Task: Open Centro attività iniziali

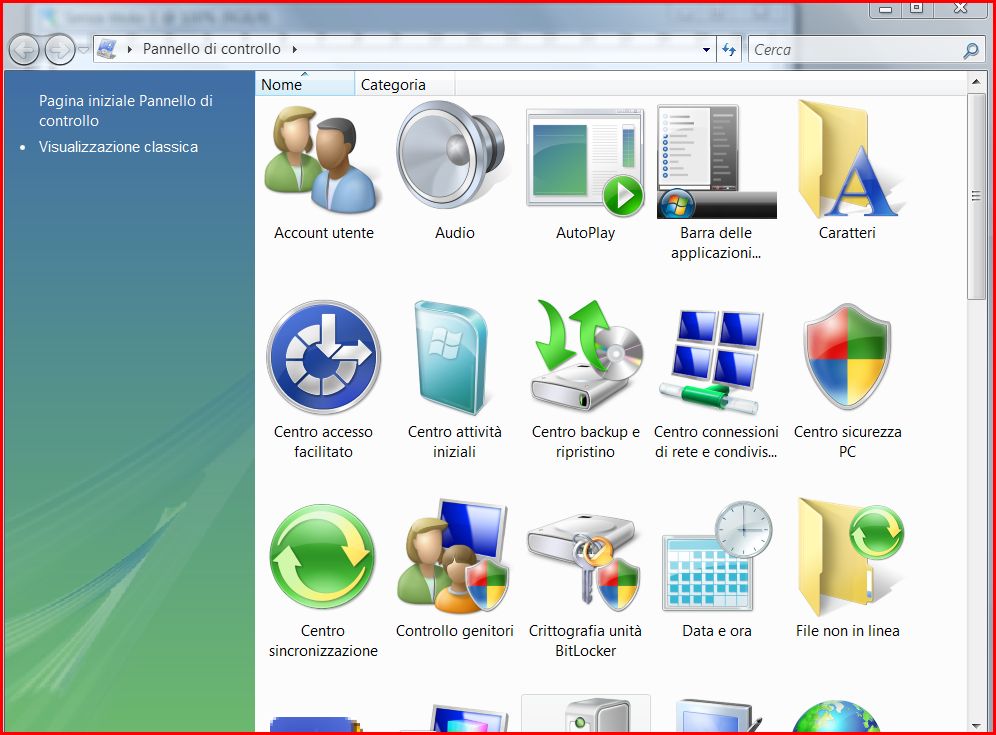Action: point(454,381)
